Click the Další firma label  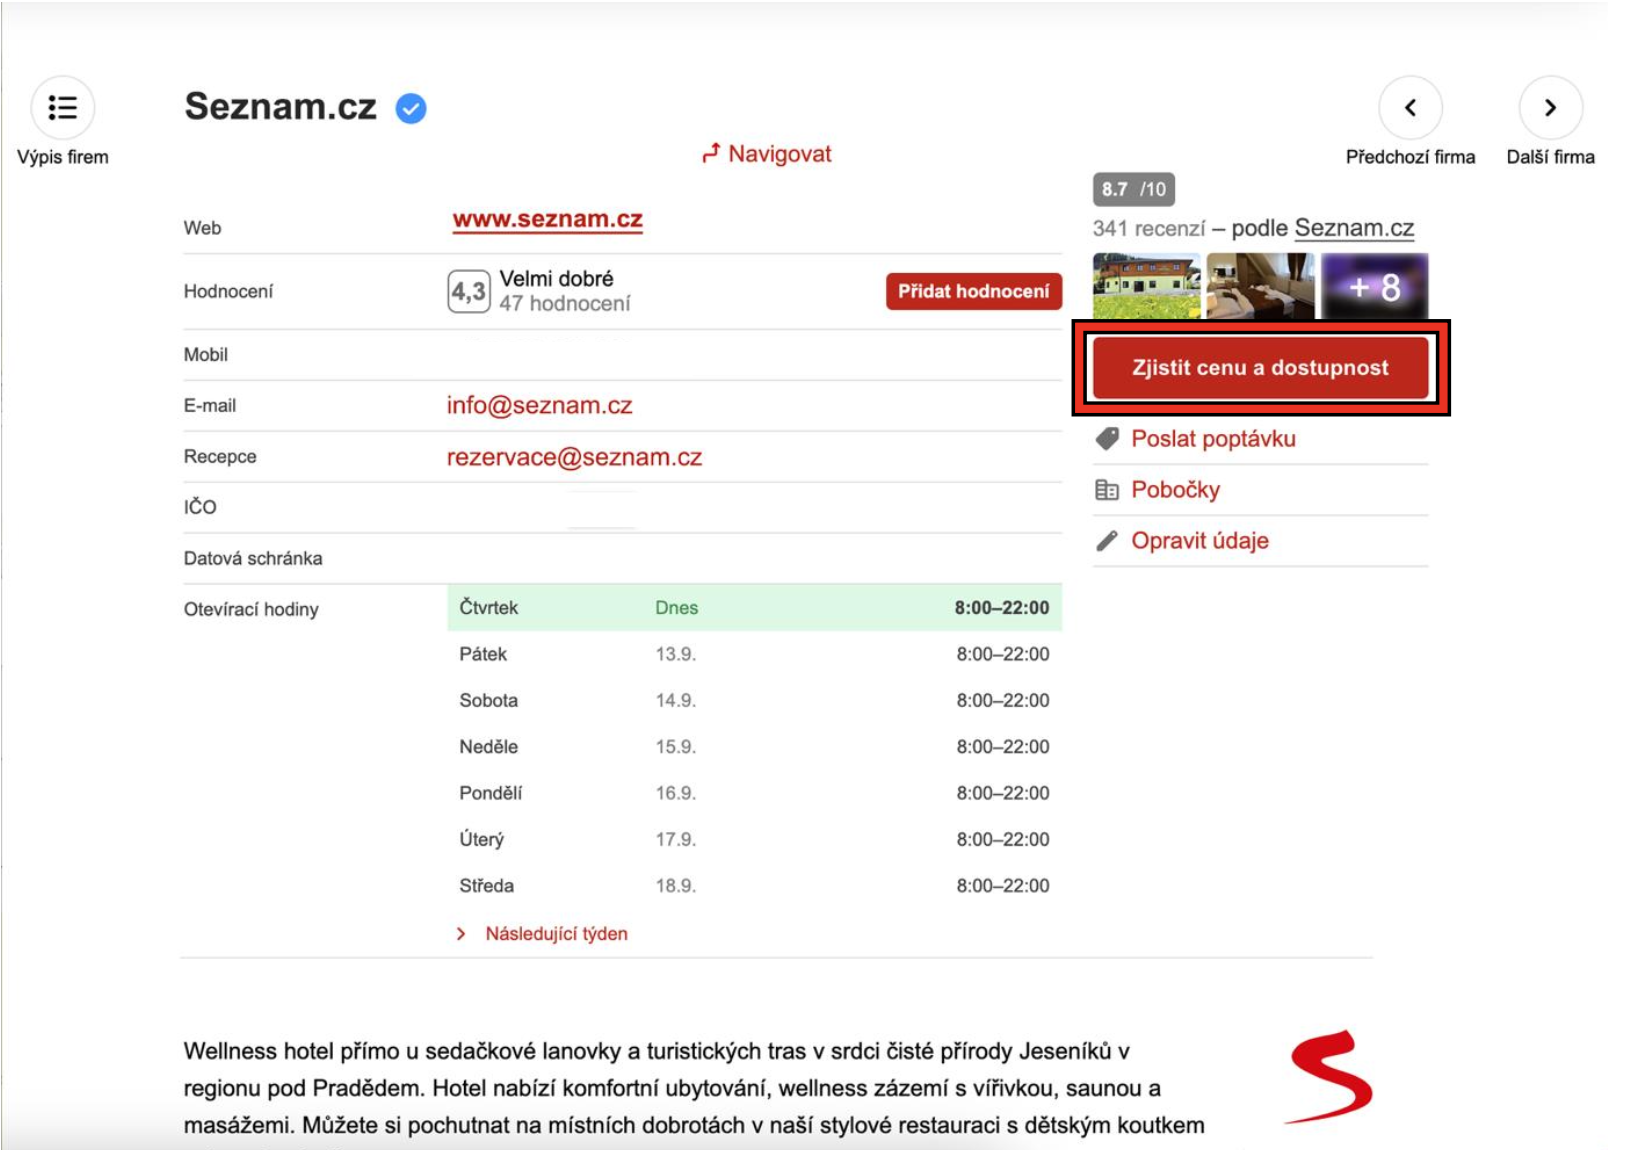point(1550,157)
